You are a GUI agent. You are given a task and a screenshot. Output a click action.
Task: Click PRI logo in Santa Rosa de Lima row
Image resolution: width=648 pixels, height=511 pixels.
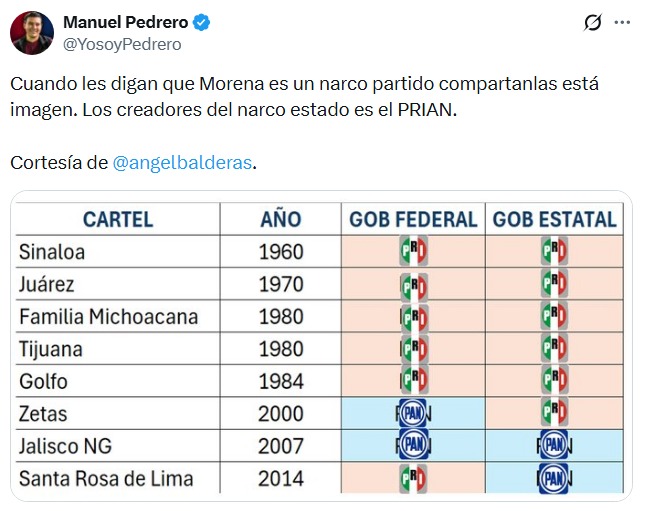click(x=414, y=477)
